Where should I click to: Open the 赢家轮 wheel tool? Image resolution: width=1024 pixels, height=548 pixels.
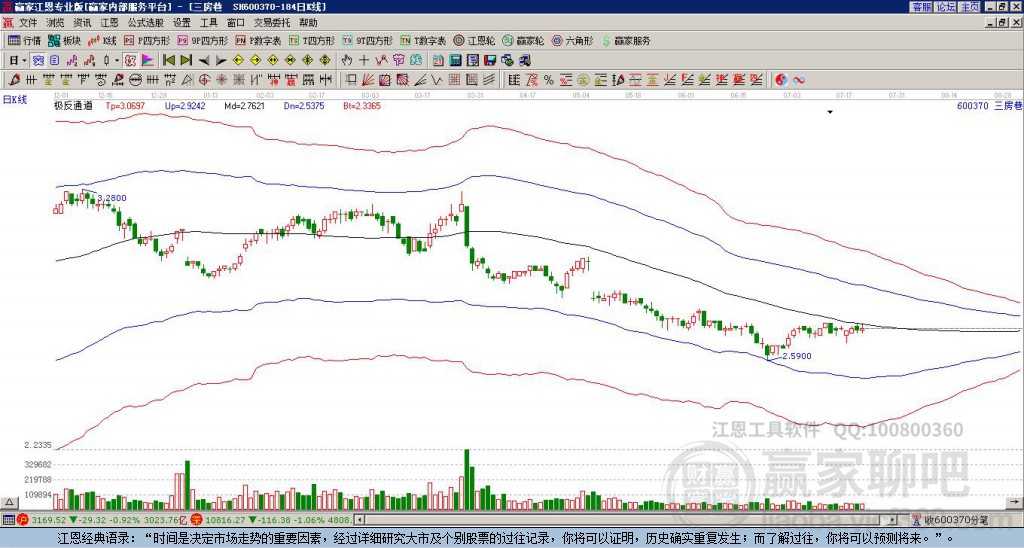[523, 41]
